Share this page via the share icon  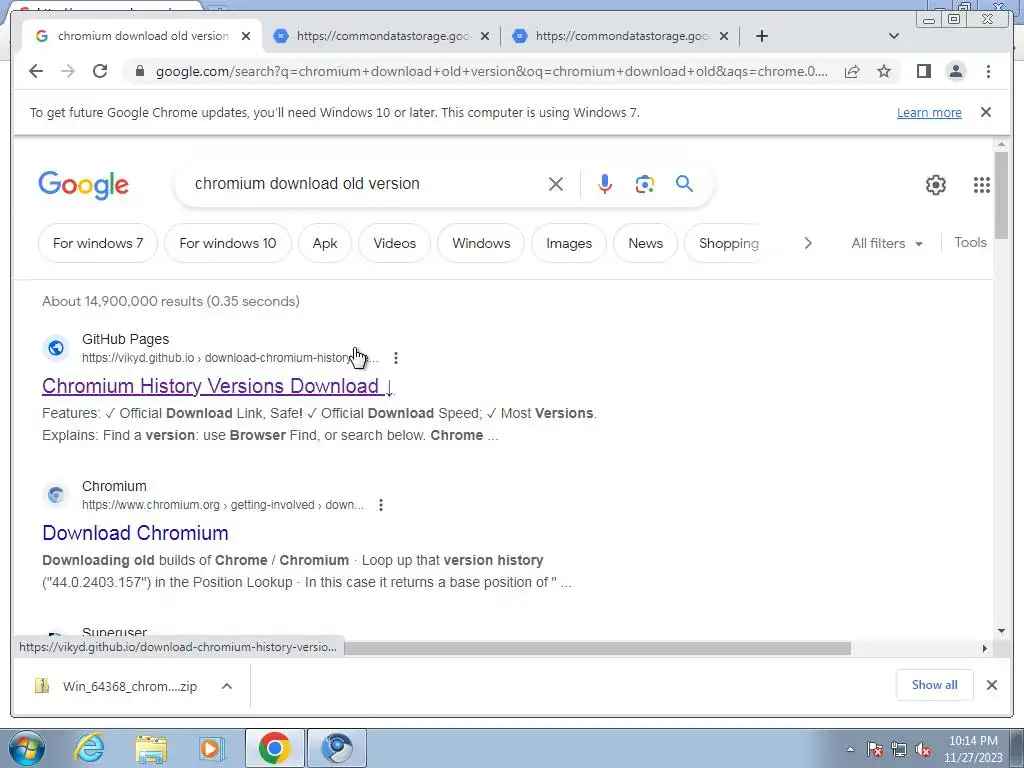point(852,71)
